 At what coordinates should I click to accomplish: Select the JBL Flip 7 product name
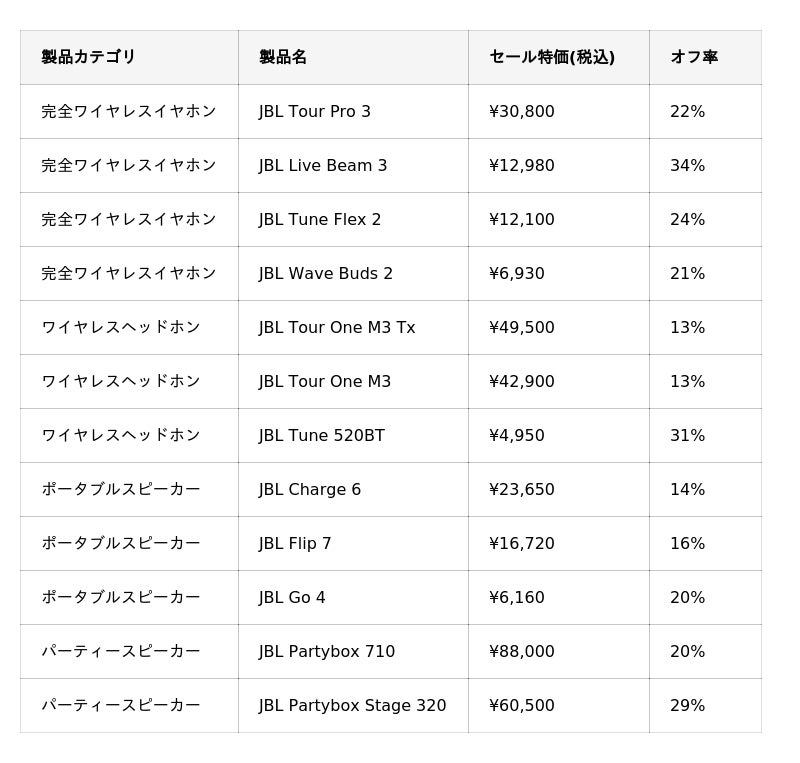point(295,544)
